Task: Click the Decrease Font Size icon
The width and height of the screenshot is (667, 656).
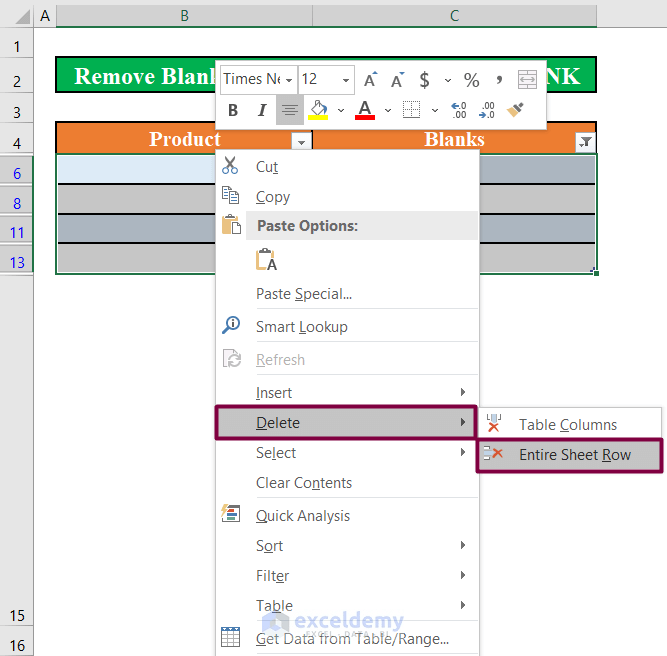Action: click(397, 80)
